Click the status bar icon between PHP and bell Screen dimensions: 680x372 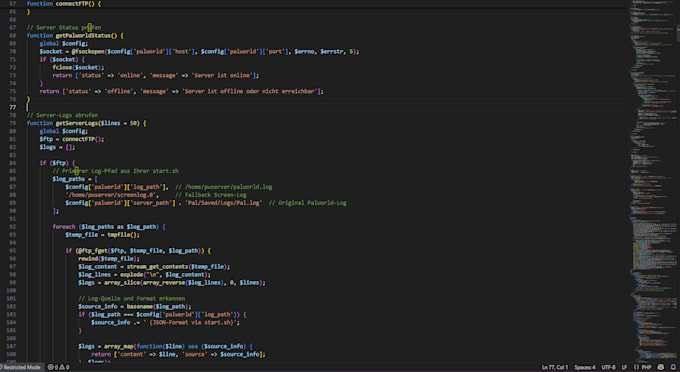click(660, 367)
